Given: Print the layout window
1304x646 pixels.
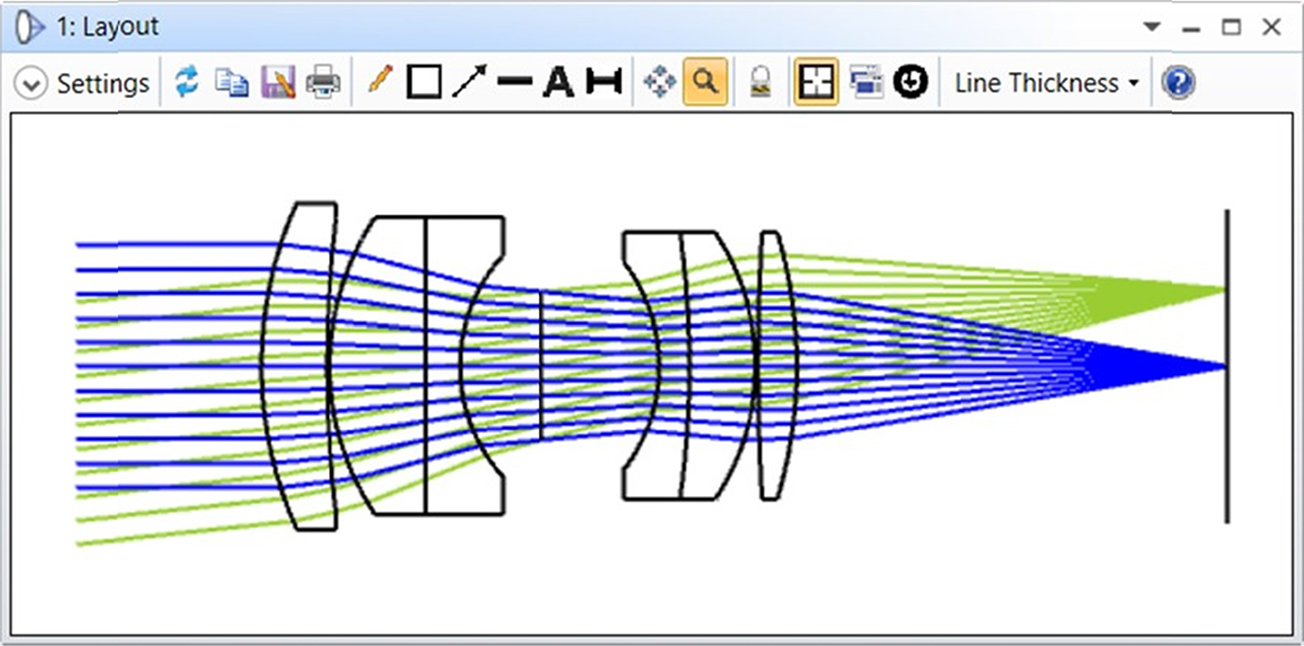Looking at the screenshot, I should [x=323, y=83].
